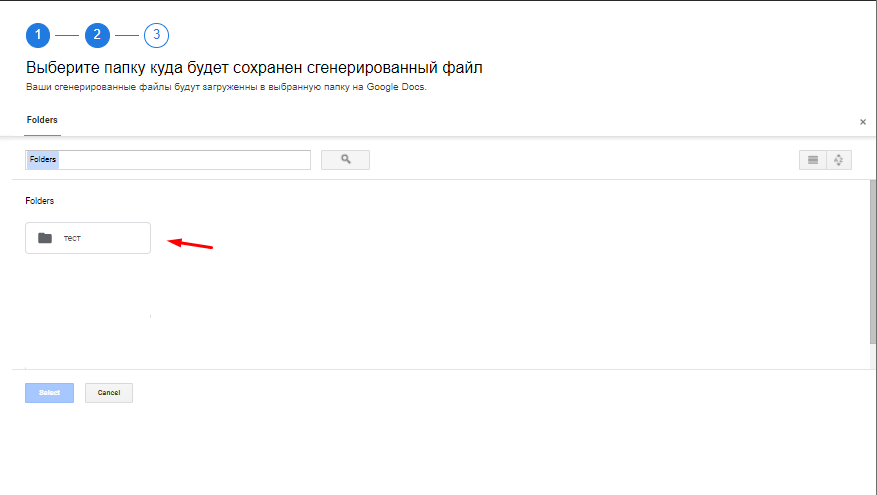Confirm with the Select button
Image resolution: width=877 pixels, height=495 pixels.
pyautogui.click(x=49, y=393)
